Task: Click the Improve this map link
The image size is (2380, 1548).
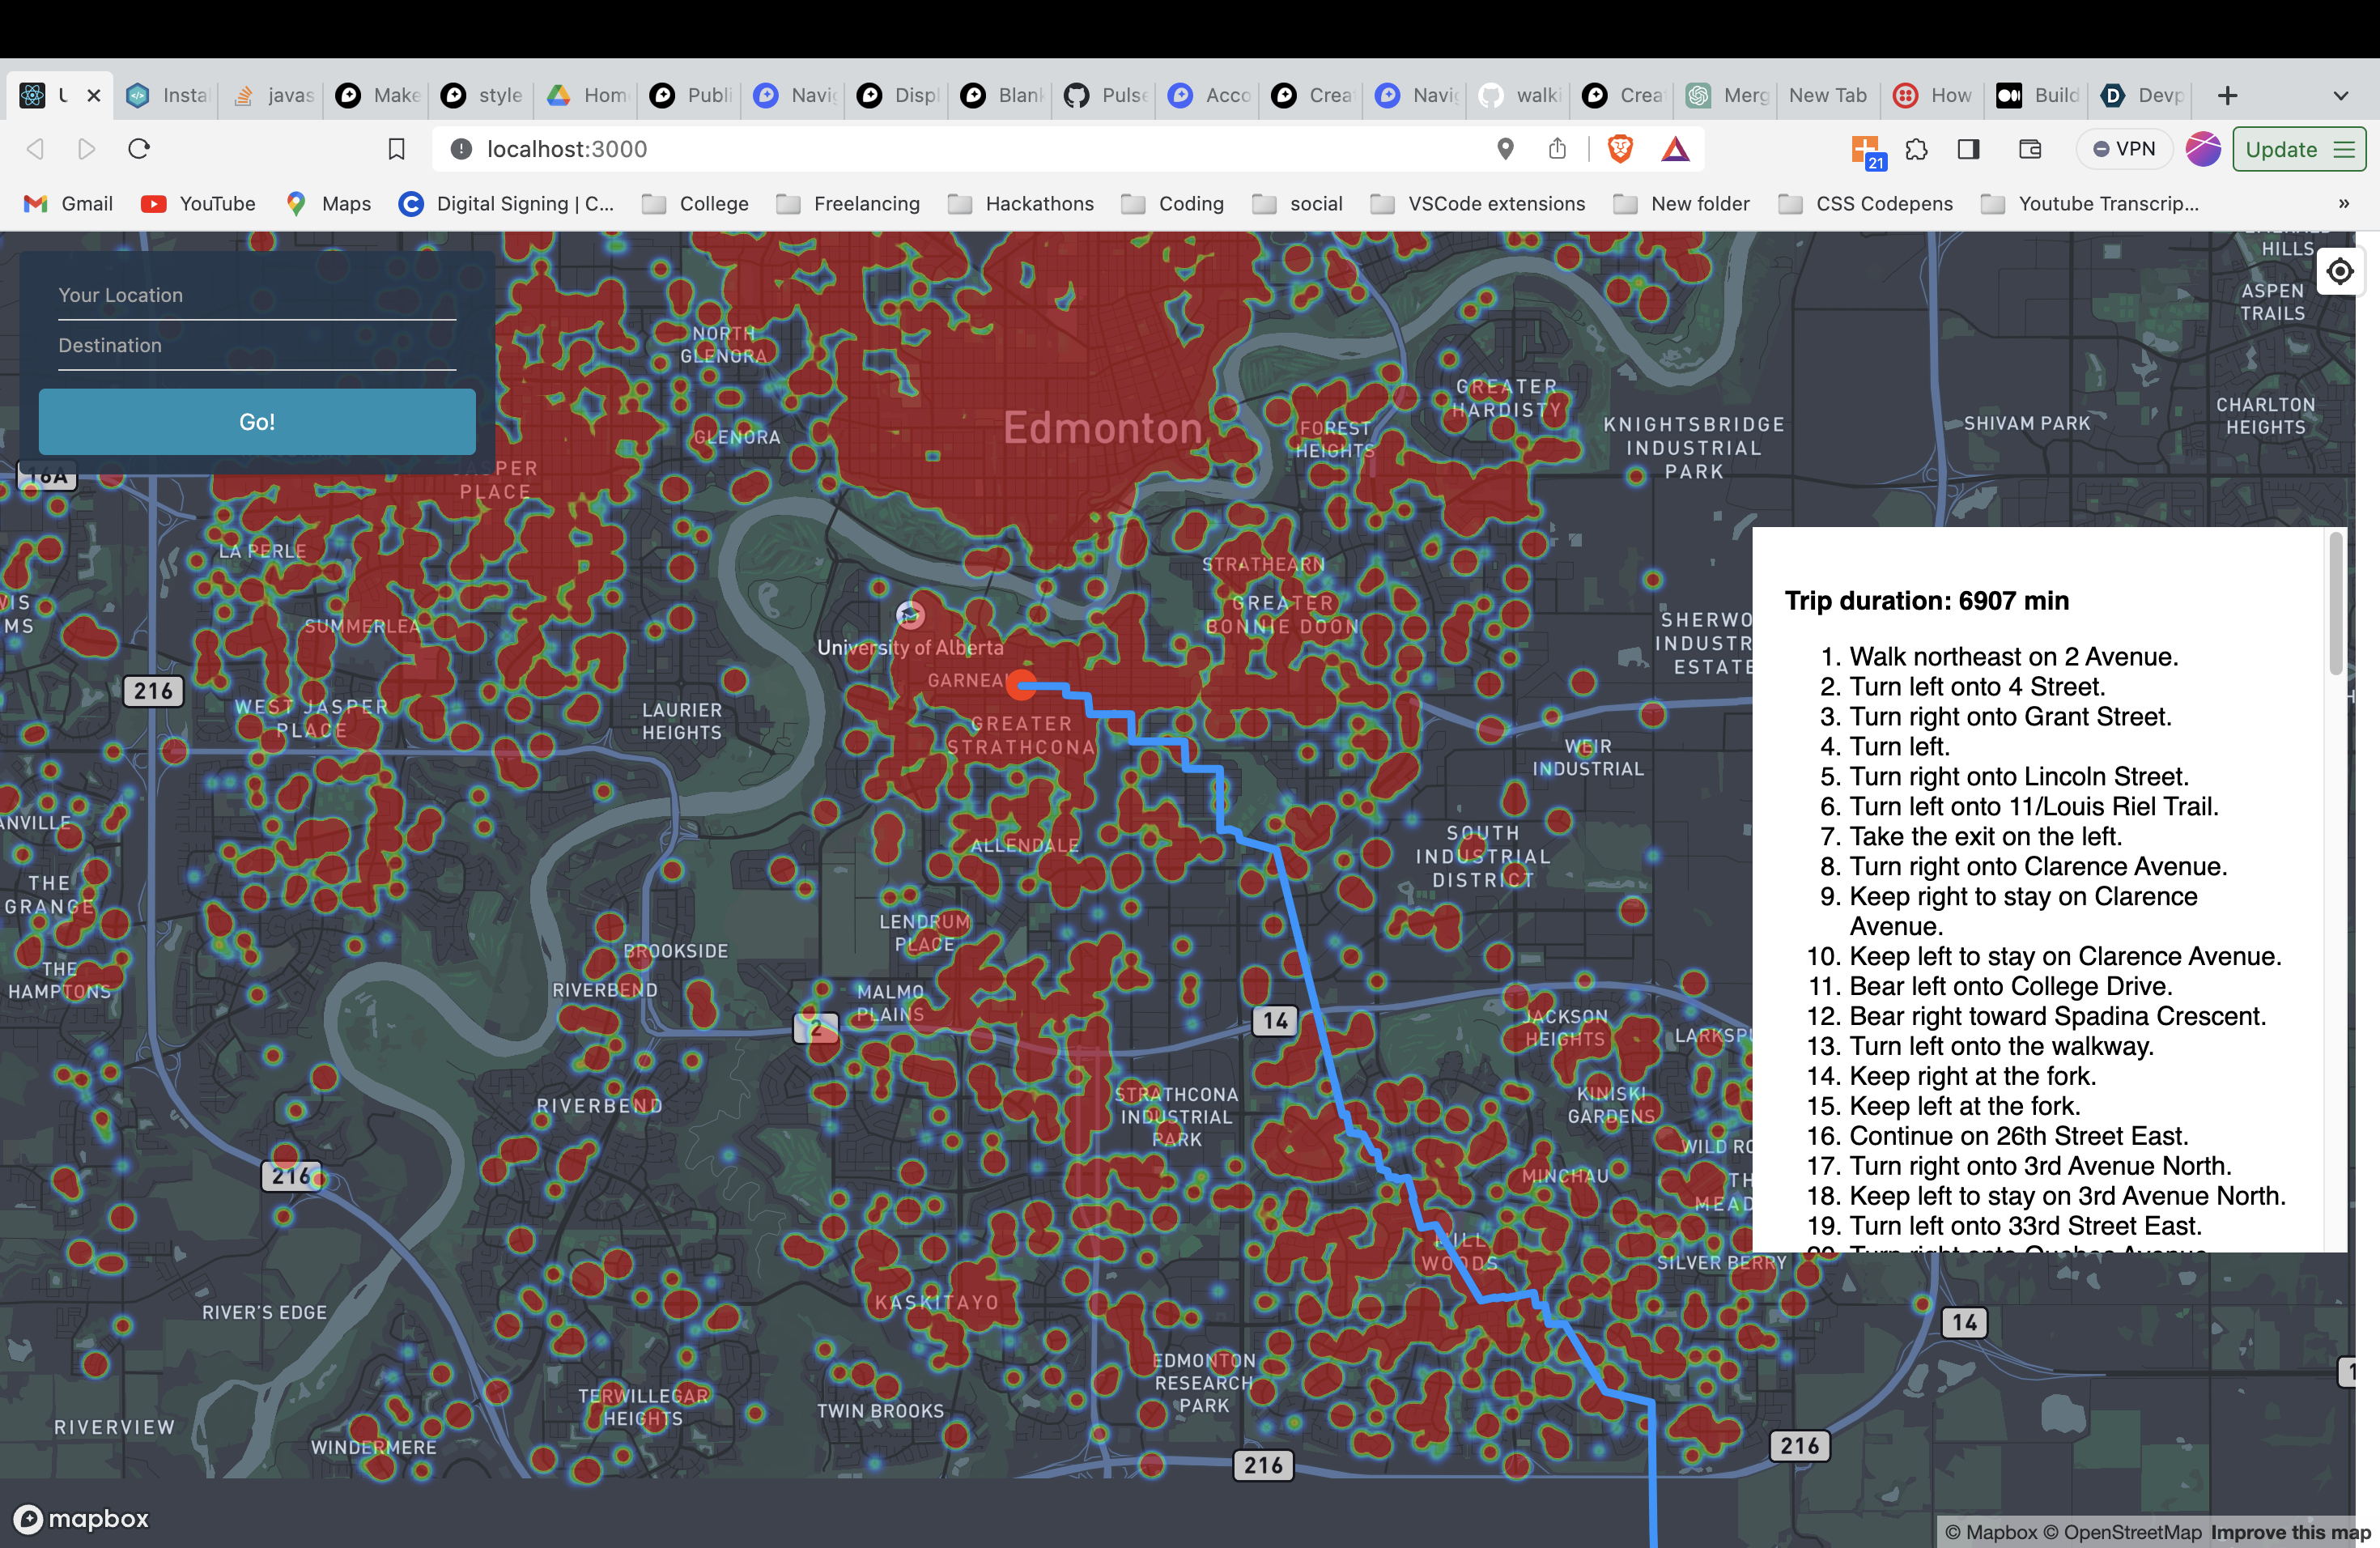Action: pyautogui.click(x=2290, y=1532)
